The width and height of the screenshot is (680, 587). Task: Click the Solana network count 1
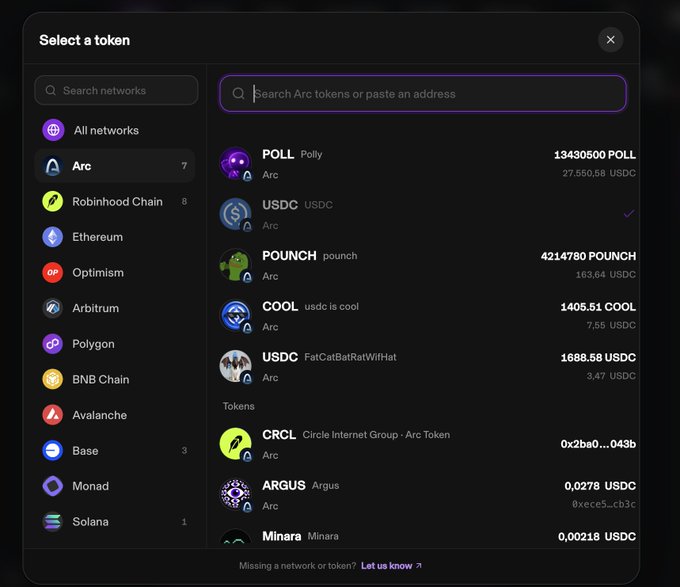click(184, 522)
